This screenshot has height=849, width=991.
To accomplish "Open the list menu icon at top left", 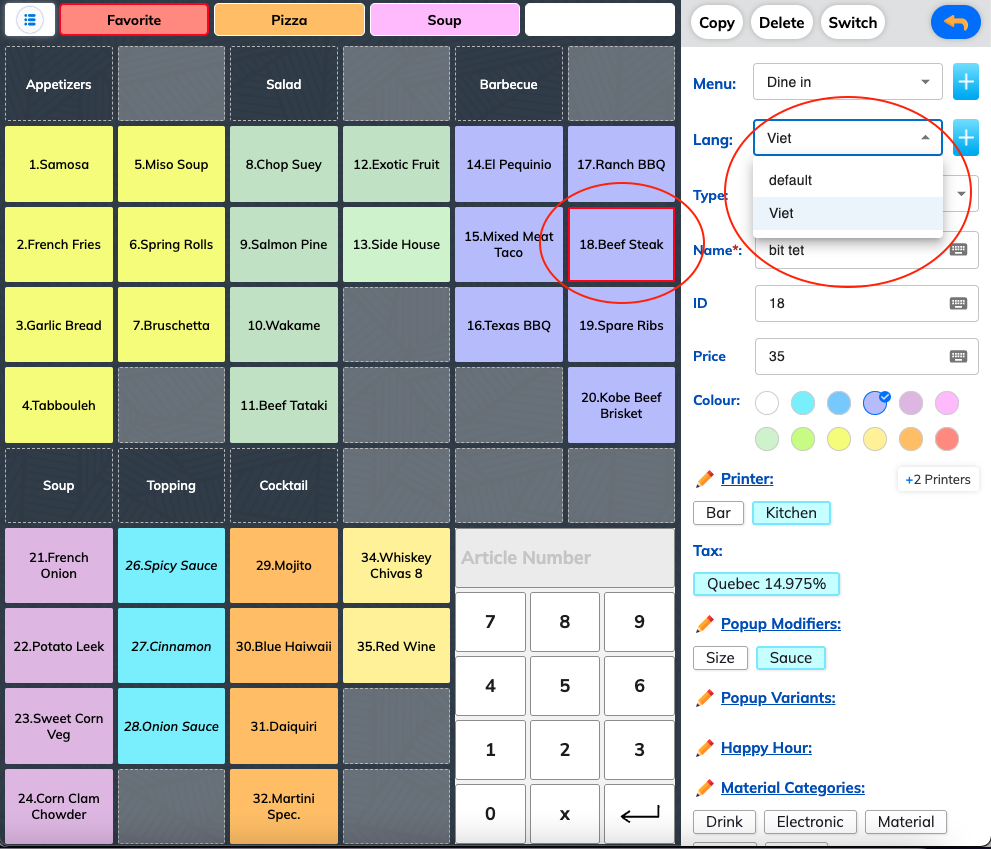I will tap(30, 20).
